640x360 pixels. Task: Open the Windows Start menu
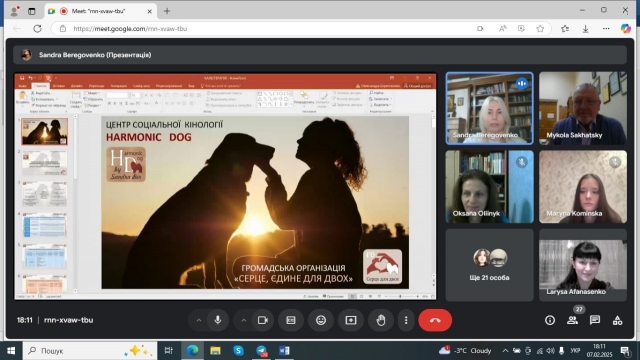(11, 351)
